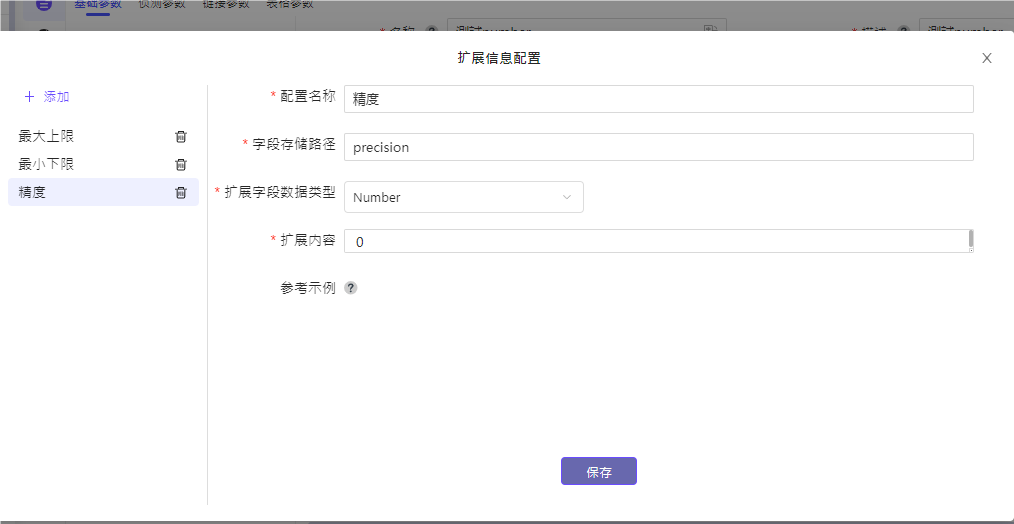Click the scrollbar in 扩展内容 text area
Image resolution: width=1014 pixels, height=524 pixels.
click(x=970, y=239)
